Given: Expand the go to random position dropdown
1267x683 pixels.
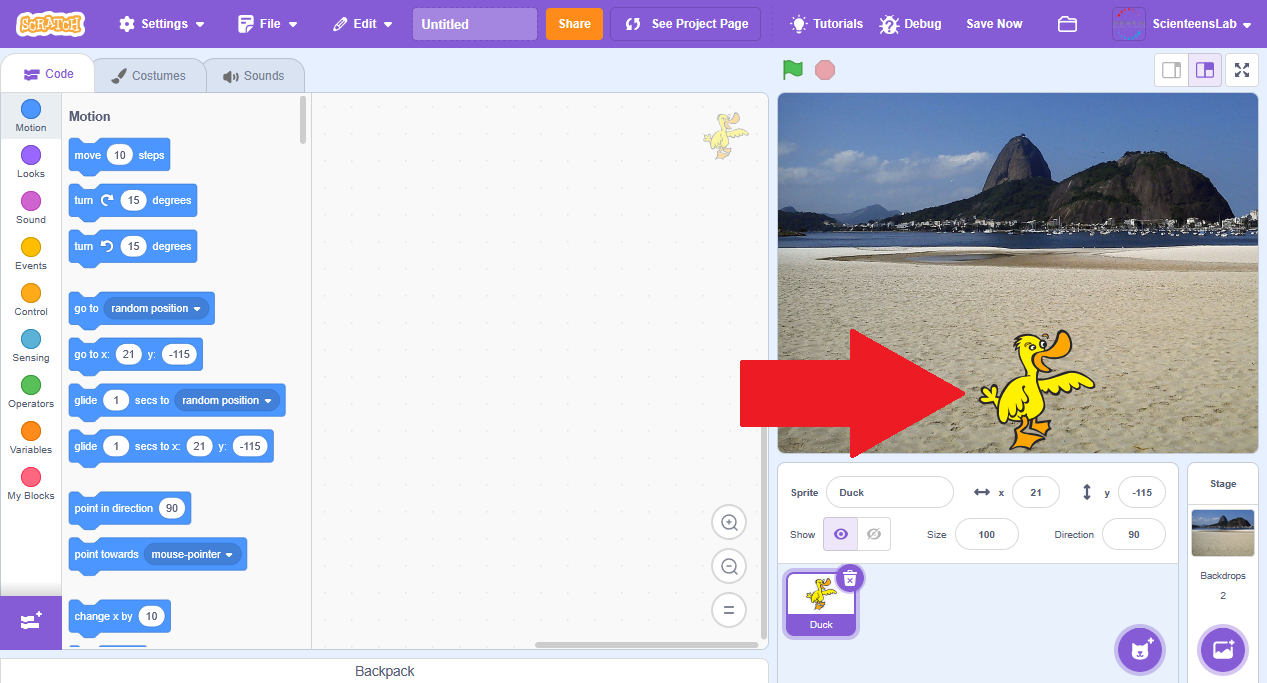Looking at the screenshot, I should click(x=157, y=308).
